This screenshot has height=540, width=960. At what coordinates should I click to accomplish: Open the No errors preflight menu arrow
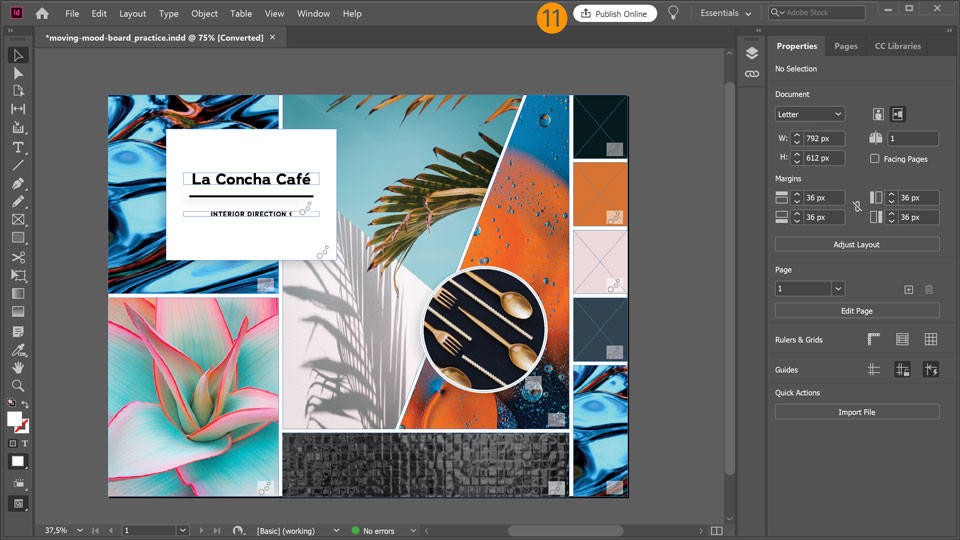413,531
